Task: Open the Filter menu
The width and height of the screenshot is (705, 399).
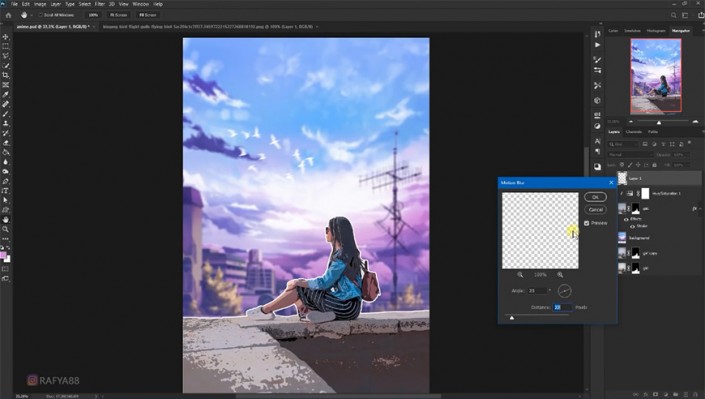Action: click(100, 4)
